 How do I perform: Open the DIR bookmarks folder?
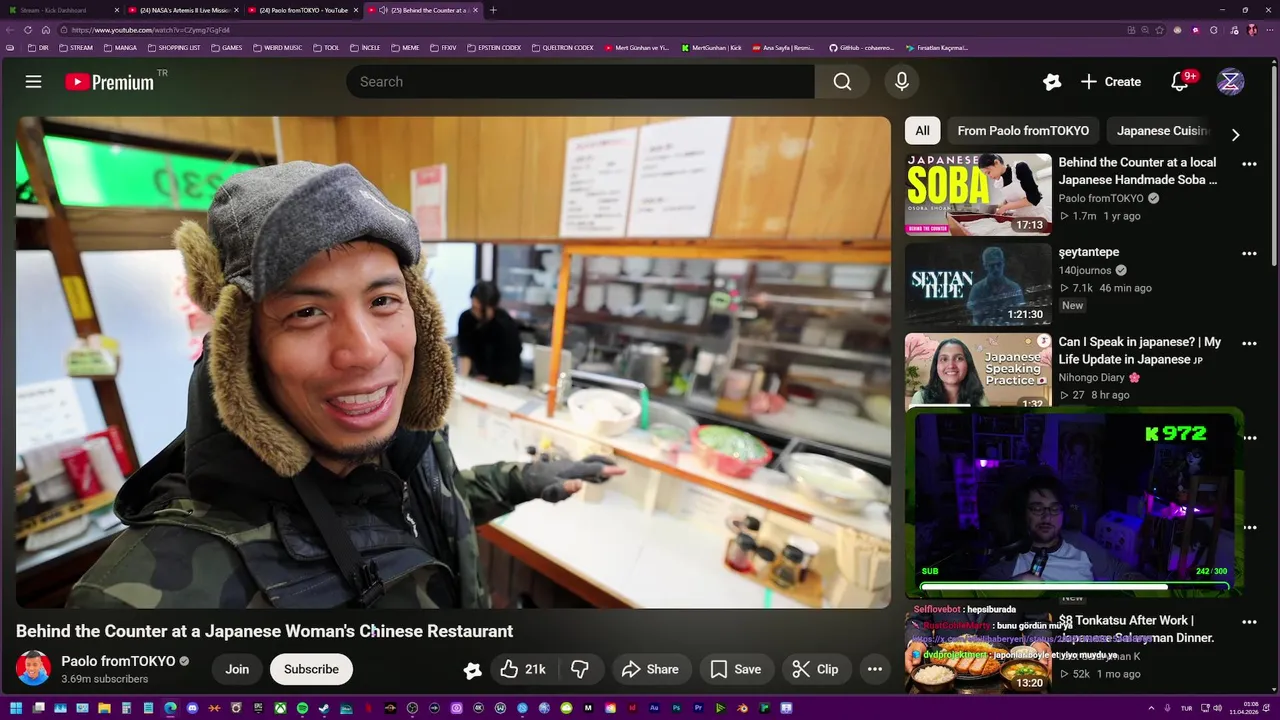pos(38,47)
